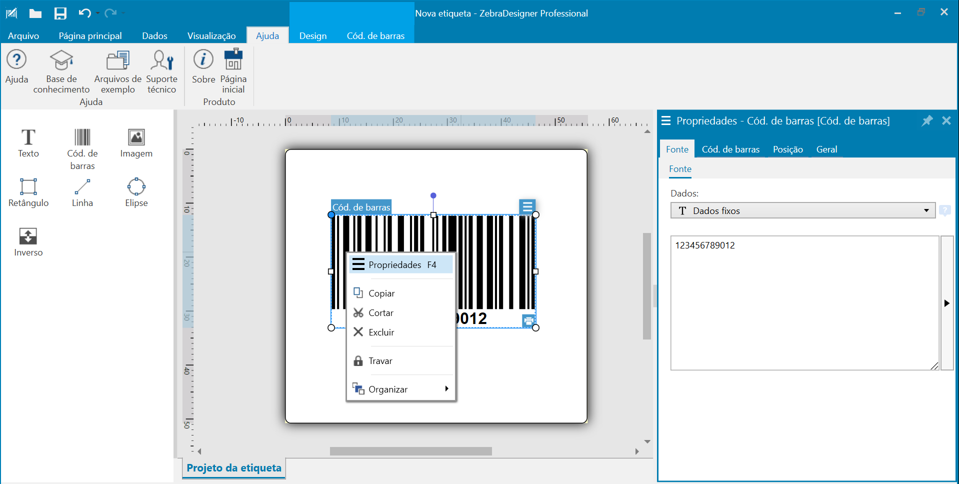Click the barcode data text field

click(x=804, y=303)
